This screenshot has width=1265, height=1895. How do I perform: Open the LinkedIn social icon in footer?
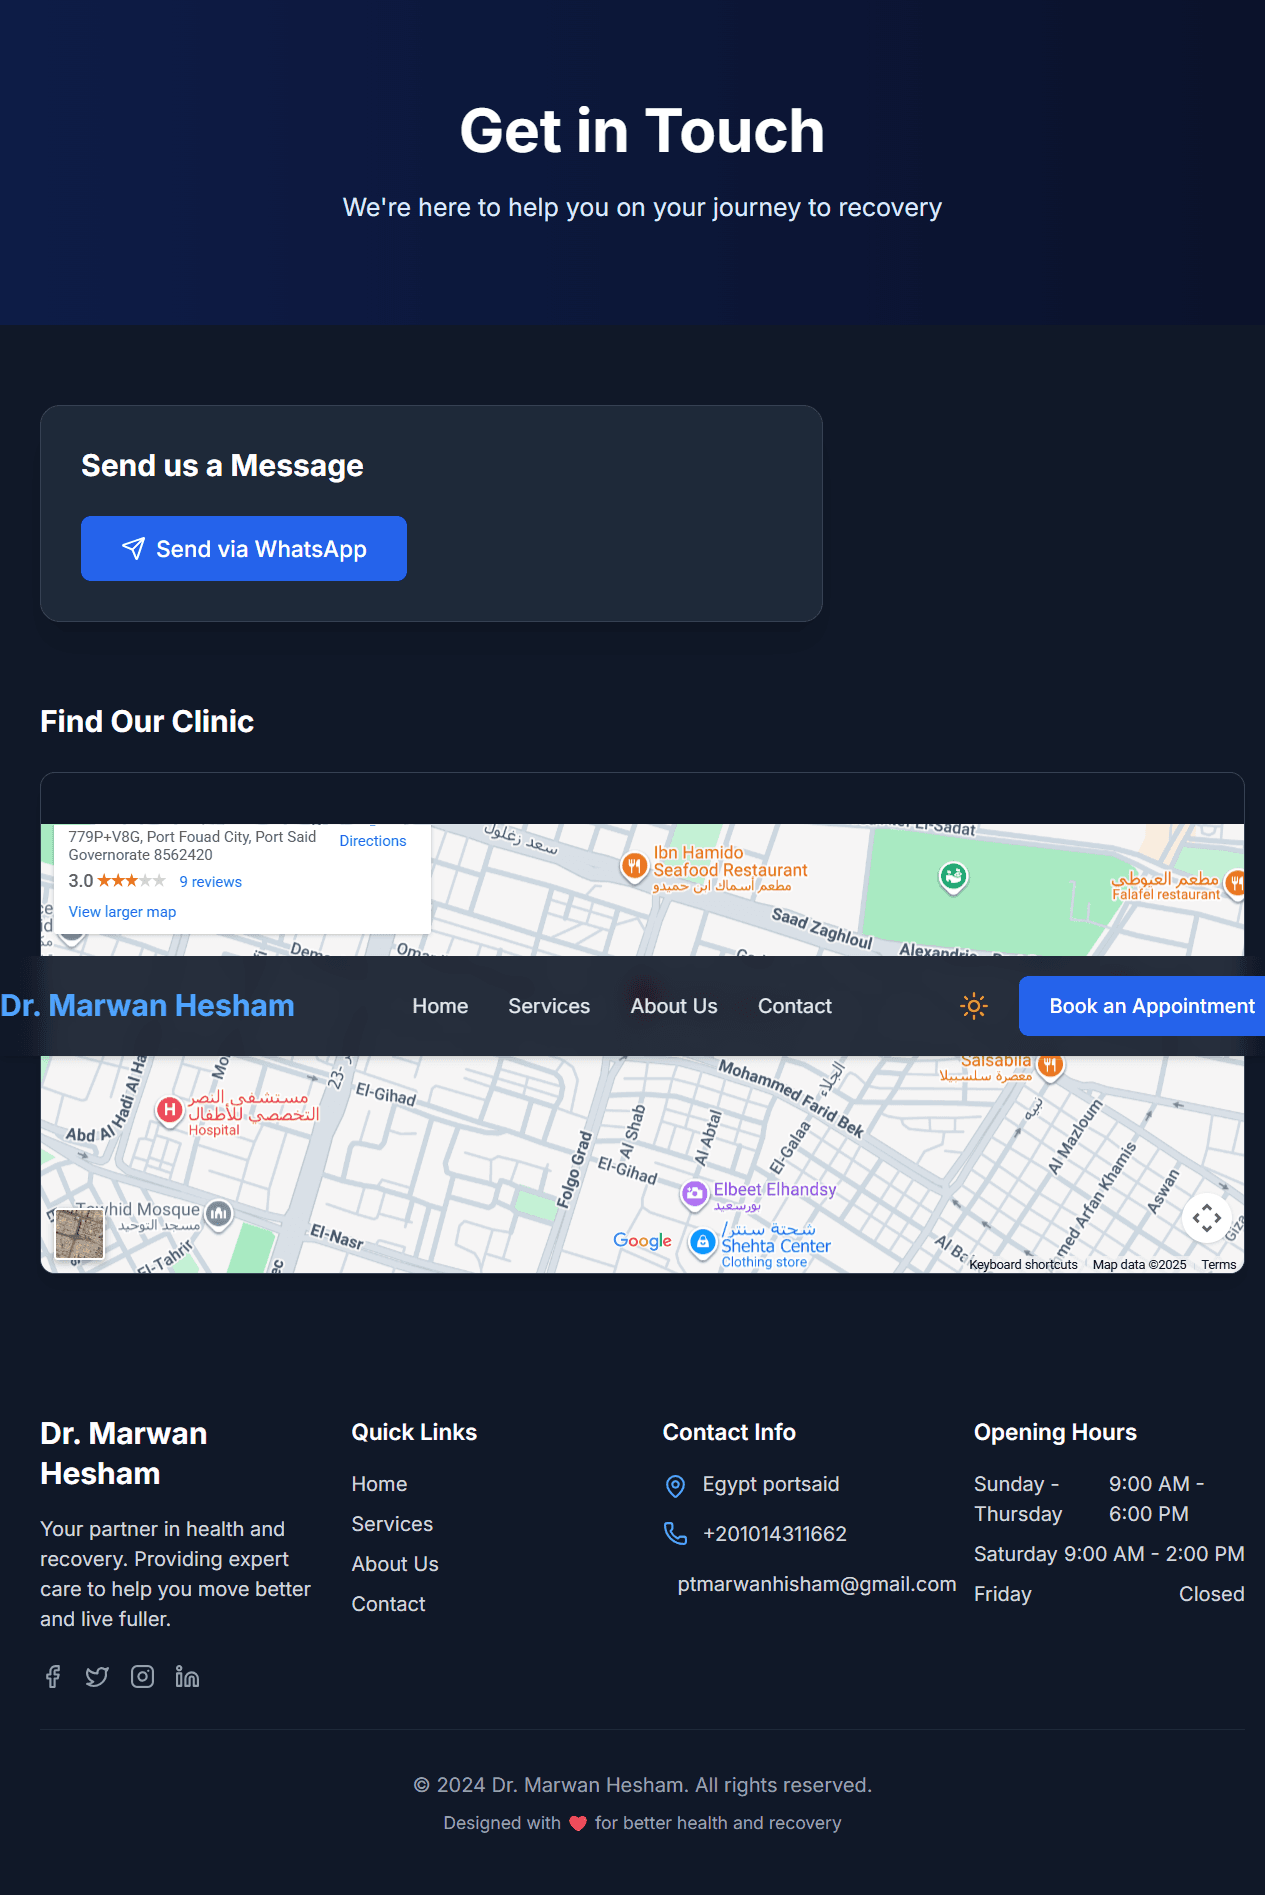coord(187,1677)
